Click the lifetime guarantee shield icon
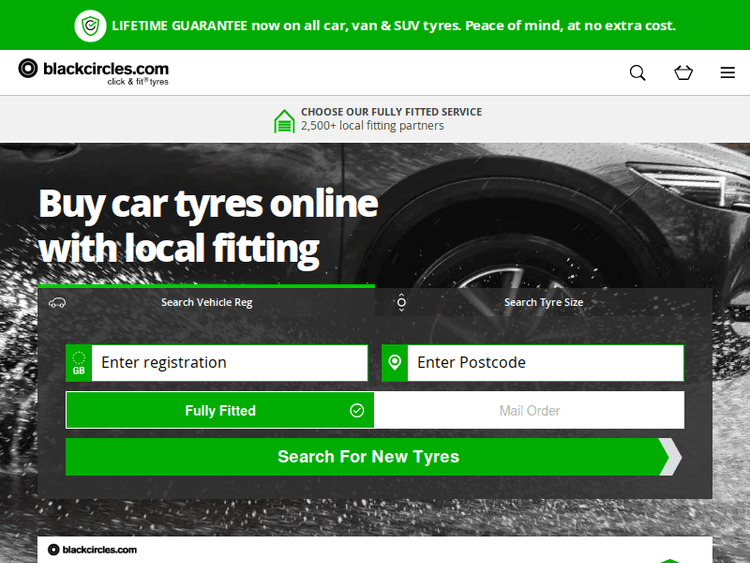The image size is (750, 563). pyautogui.click(x=90, y=25)
